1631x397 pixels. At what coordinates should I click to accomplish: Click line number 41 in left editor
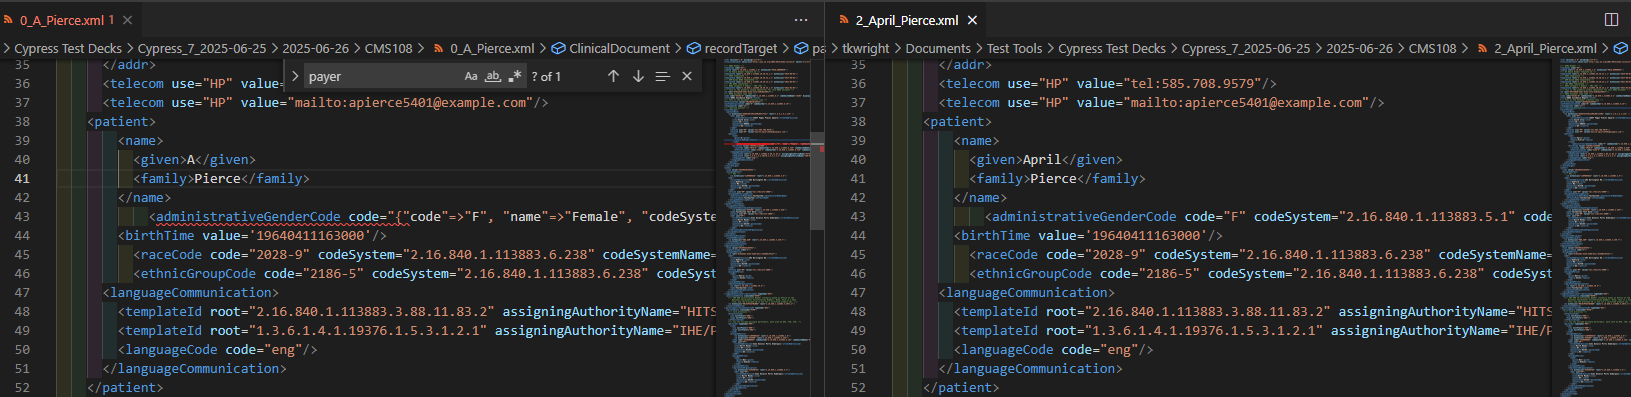click(22, 178)
